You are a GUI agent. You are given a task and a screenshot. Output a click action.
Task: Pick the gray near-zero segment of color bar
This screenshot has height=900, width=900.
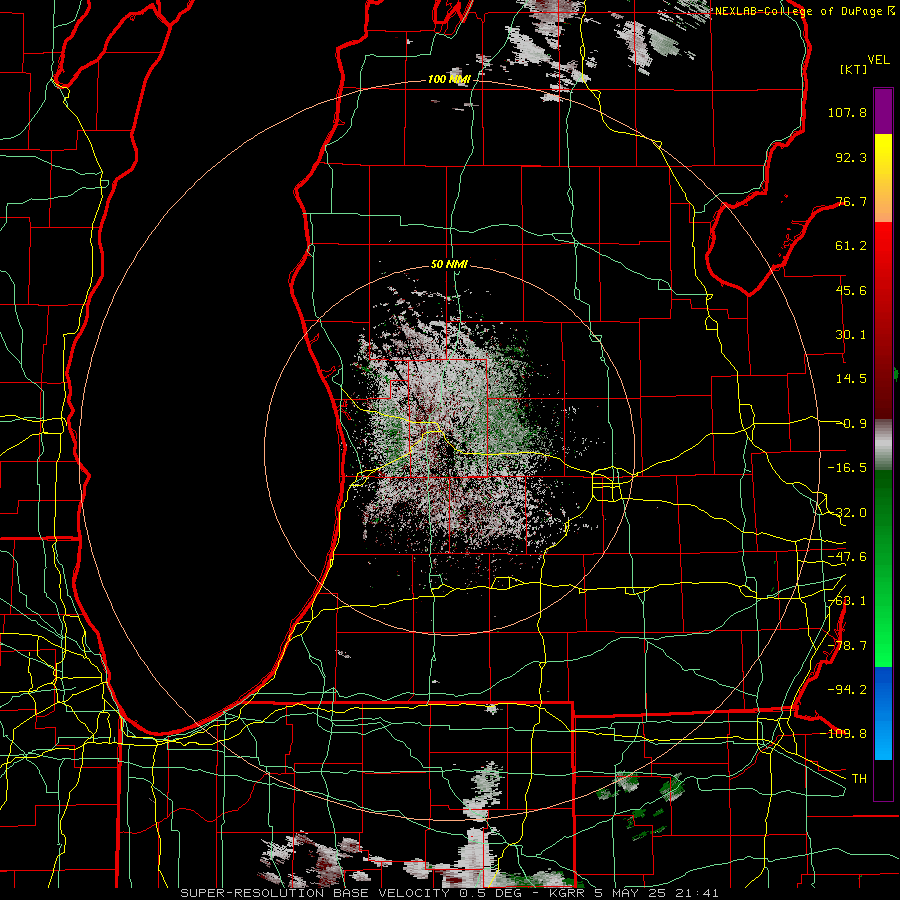pyautogui.click(x=883, y=445)
